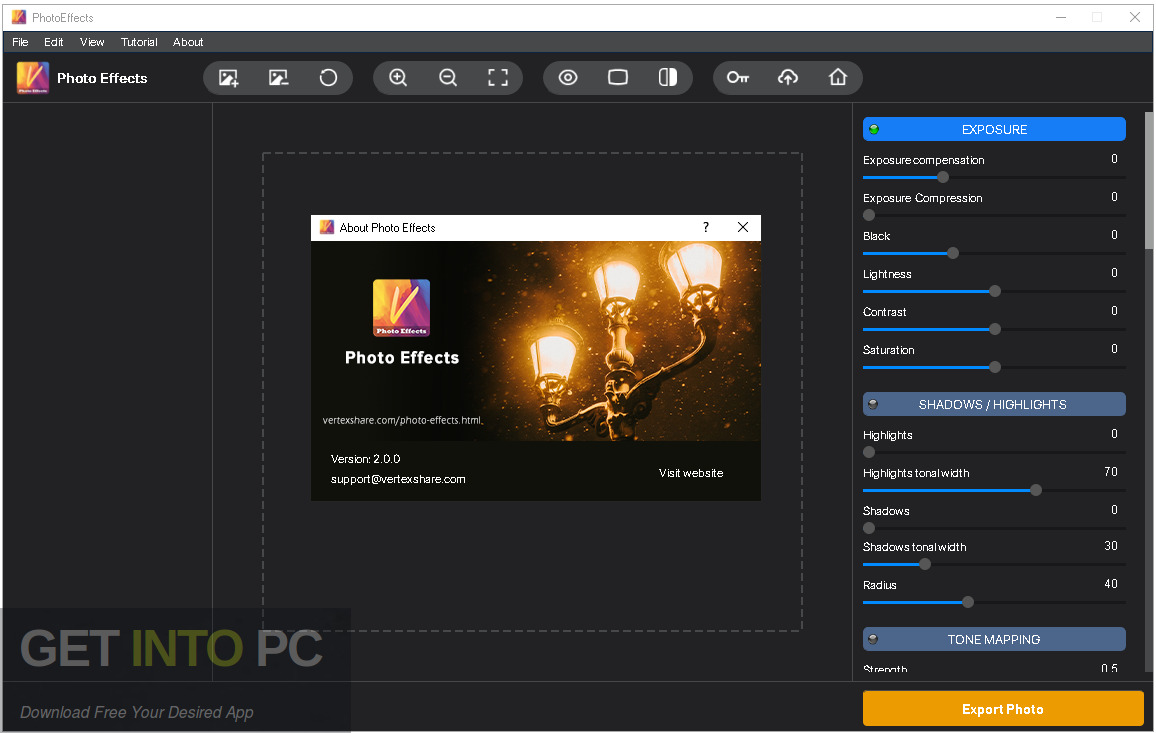Click the Saturation label

(888, 350)
